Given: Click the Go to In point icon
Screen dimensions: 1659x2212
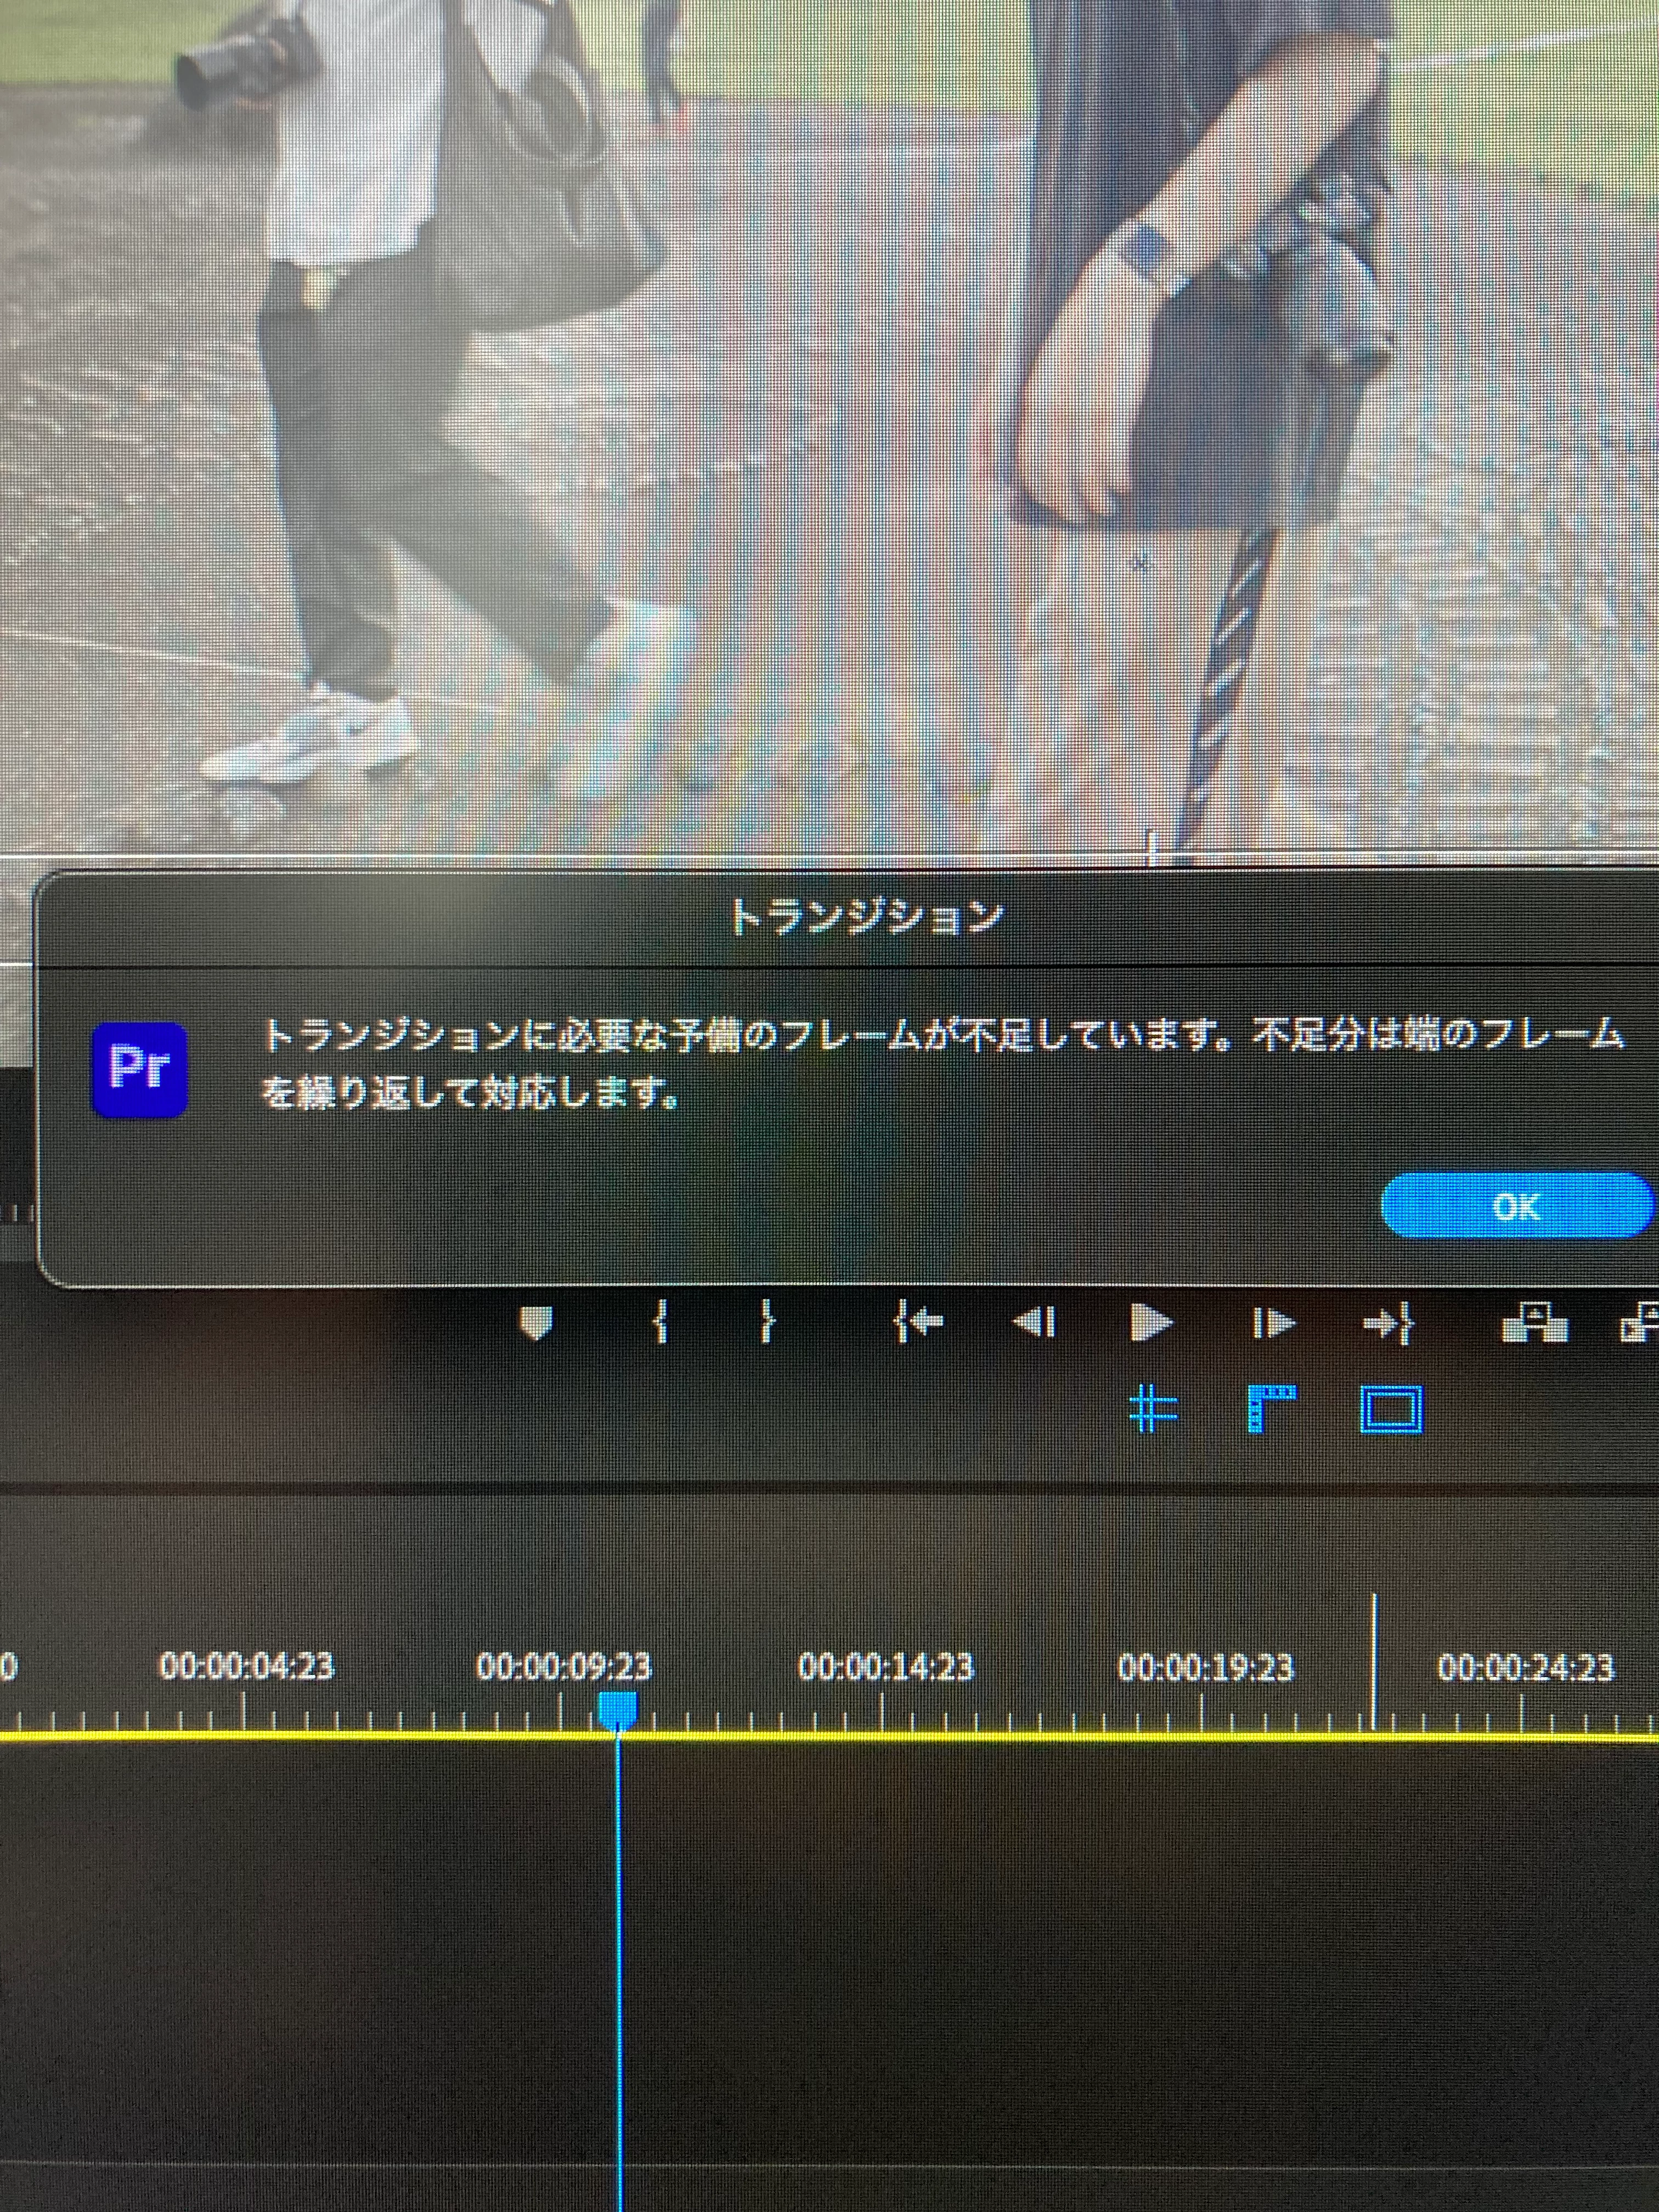Looking at the screenshot, I should [x=918, y=1323].
